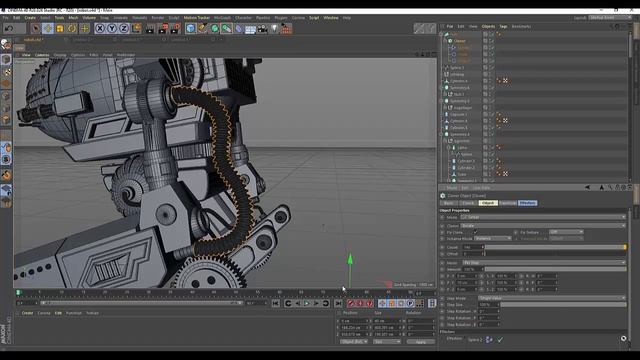640x360 pixels.
Task: Activate the Move tool in the toolbar
Action: coord(48,28)
